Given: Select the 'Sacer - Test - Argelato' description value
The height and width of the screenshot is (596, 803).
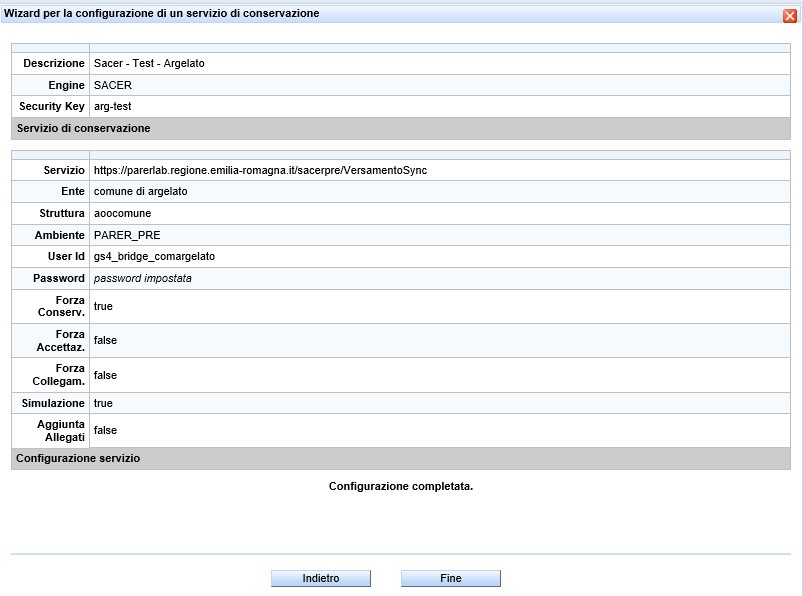Looking at the screenshot, I should point(149,64).
